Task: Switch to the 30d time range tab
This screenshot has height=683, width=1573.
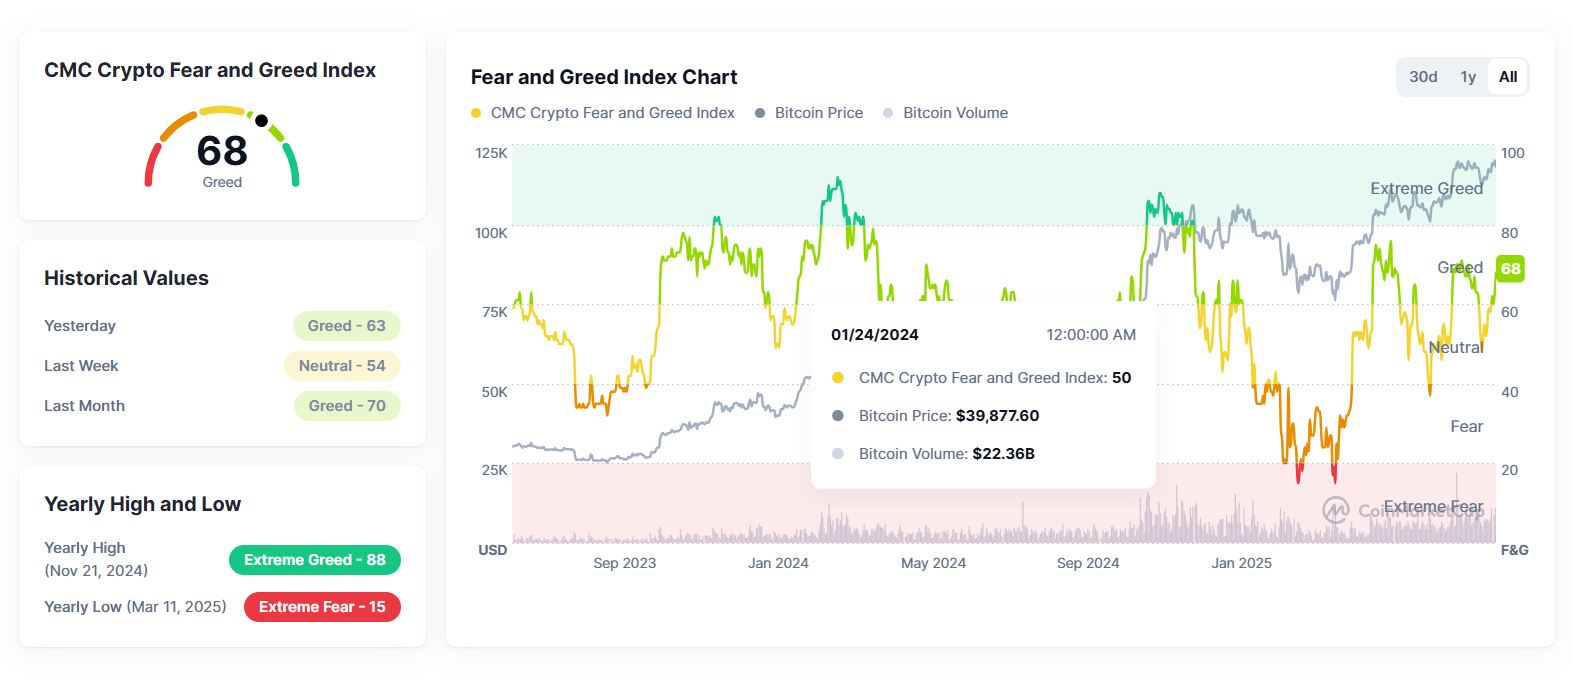Action: [x=1424, y=76]
